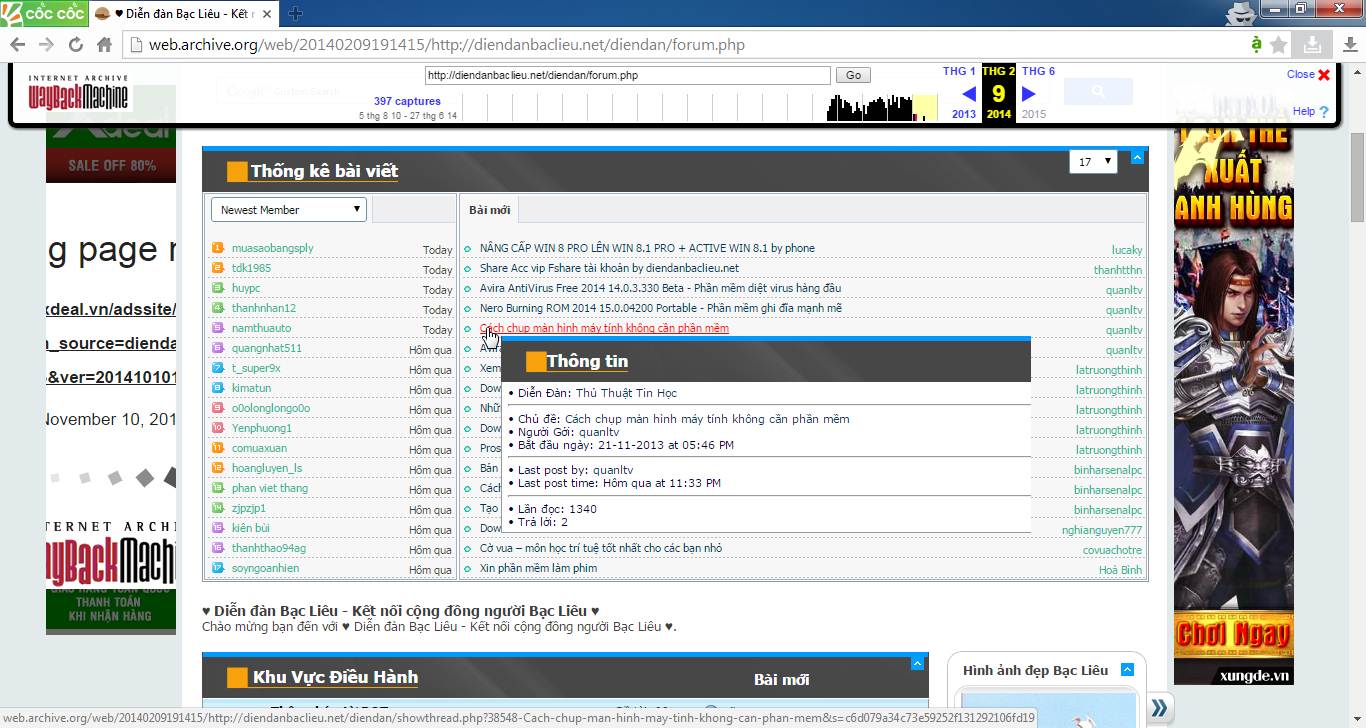1366x728 pixels.
Task: Open poster nghianguyen777's profile link
Action: 1102,530
